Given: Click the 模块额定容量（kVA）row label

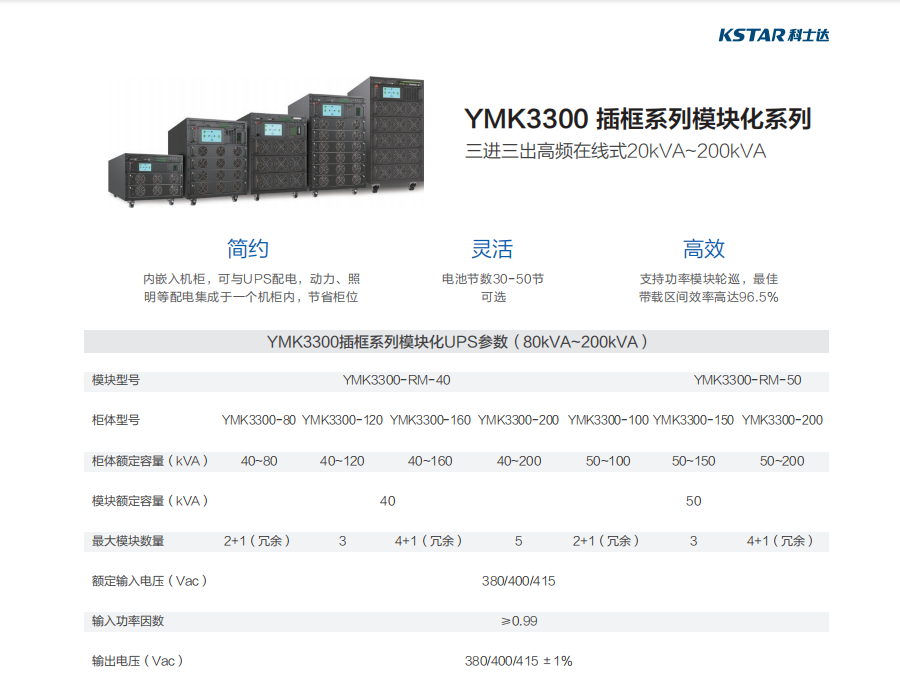Looking at the screenshot, I should click(150, 501).
